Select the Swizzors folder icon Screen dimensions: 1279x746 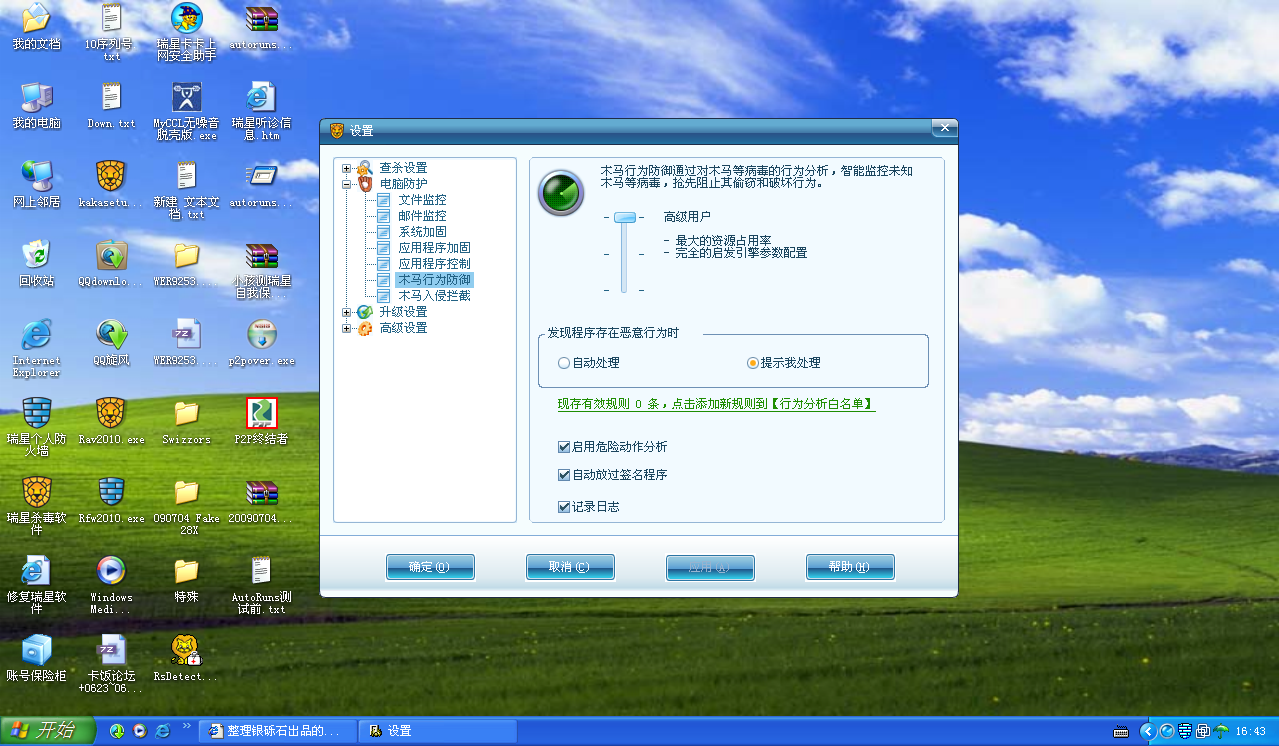click(x=186, y=421)
